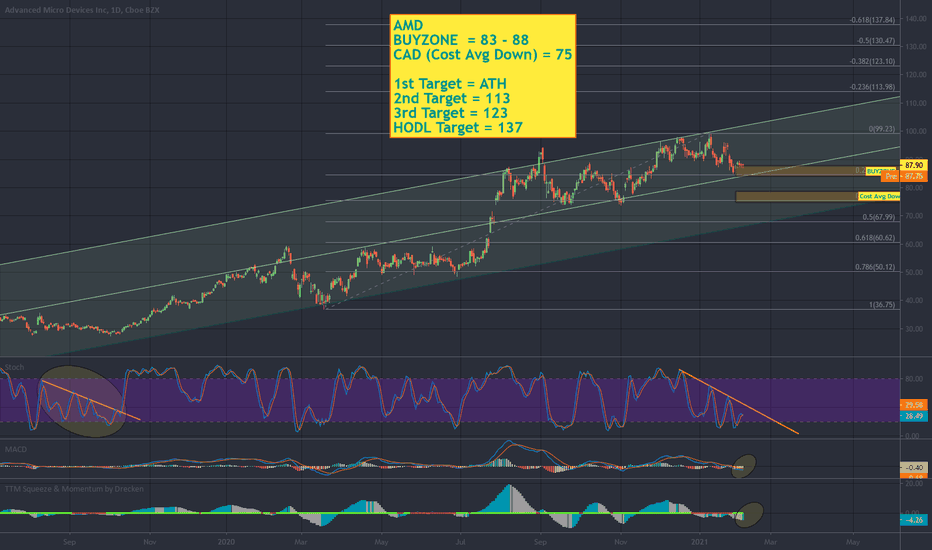
Task: Click 'TTM Squeeze & Momentum by Drecken' label
Action: tap(74, 489)
